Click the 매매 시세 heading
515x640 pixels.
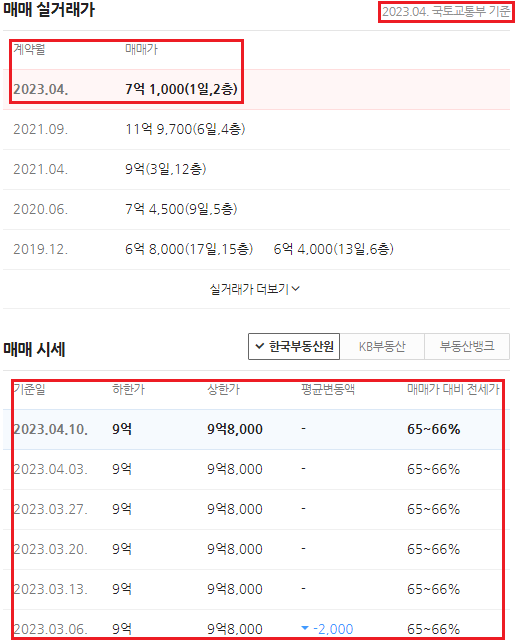(34, 349)
